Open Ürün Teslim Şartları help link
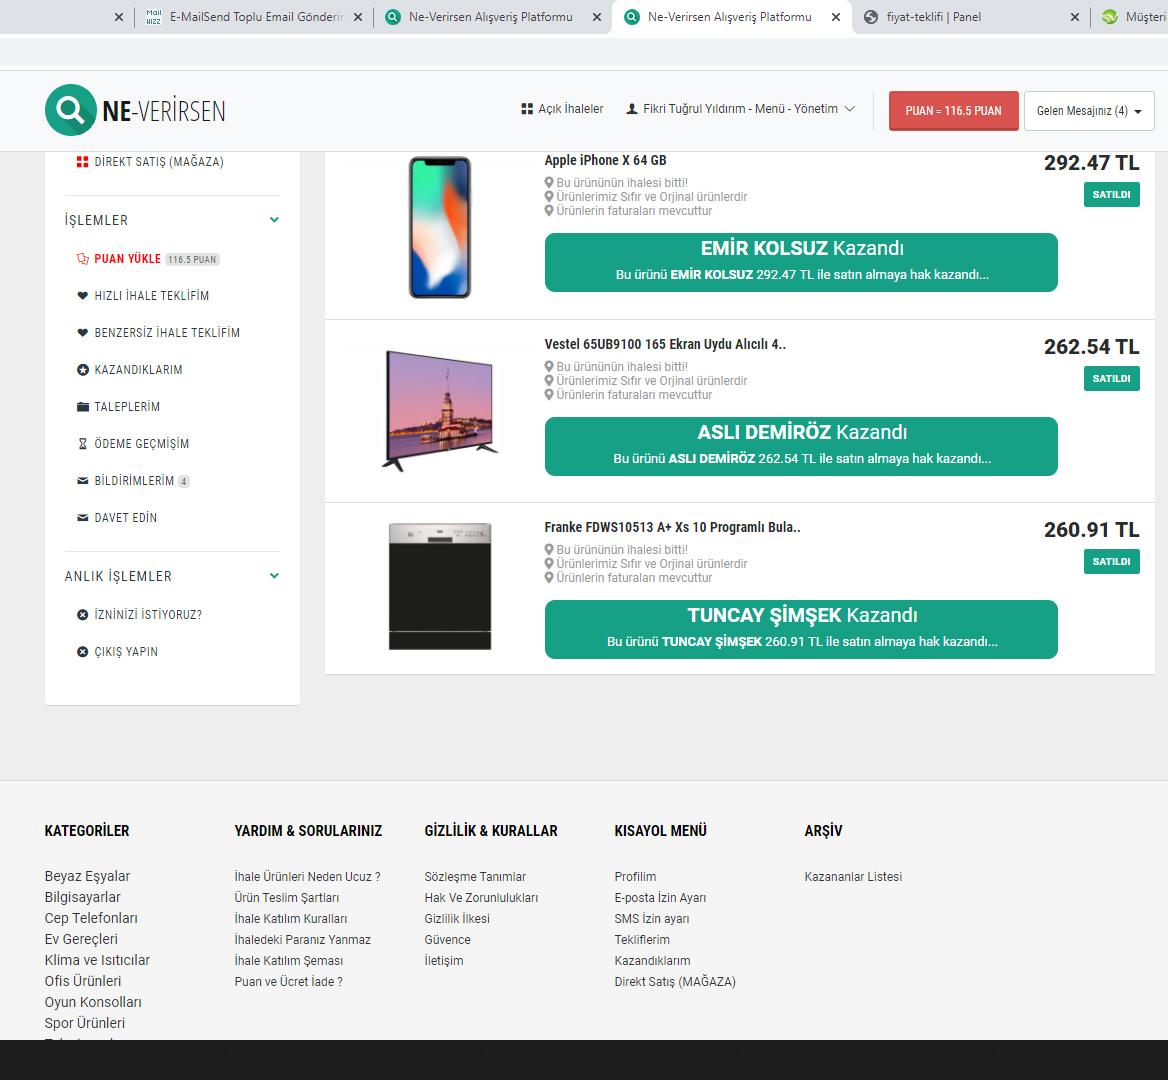This screenshot has width=1168, height=1080. tap(287, 898)
